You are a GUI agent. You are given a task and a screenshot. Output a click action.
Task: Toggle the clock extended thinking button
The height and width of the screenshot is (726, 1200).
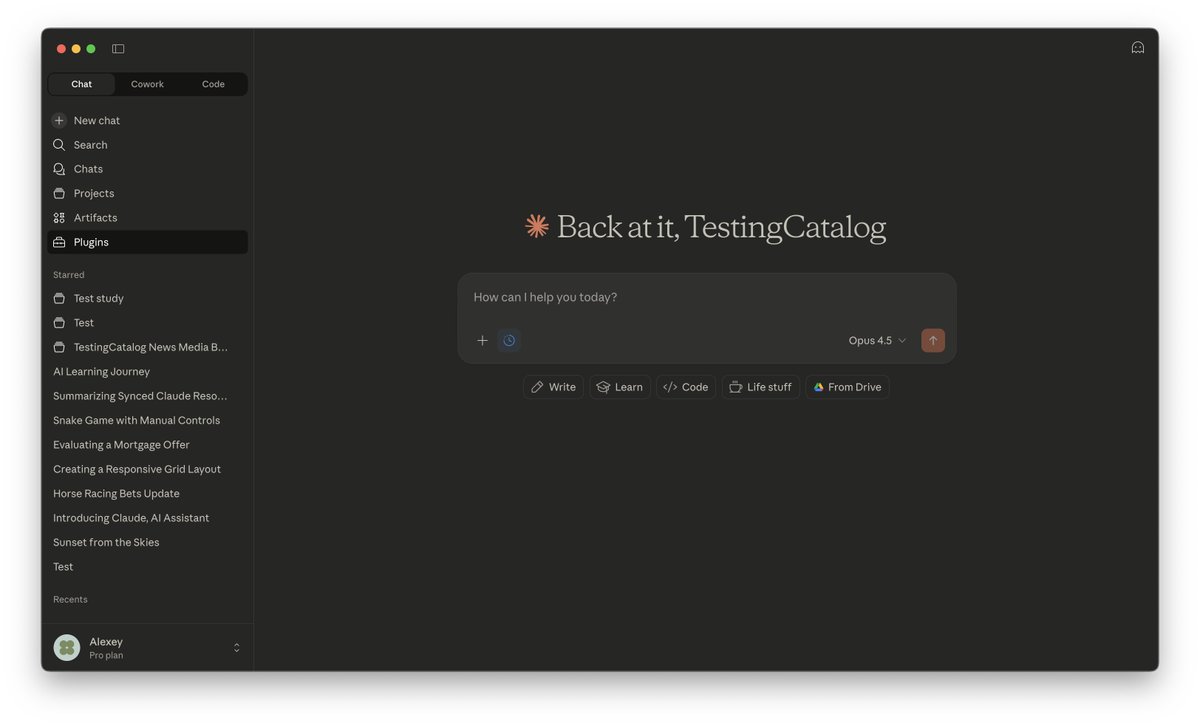coord(509,340)
